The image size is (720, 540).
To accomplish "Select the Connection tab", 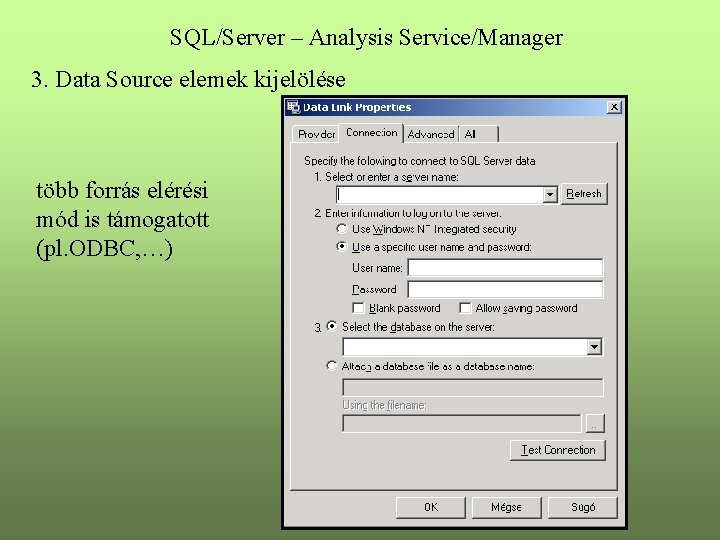I will point(371,133).
